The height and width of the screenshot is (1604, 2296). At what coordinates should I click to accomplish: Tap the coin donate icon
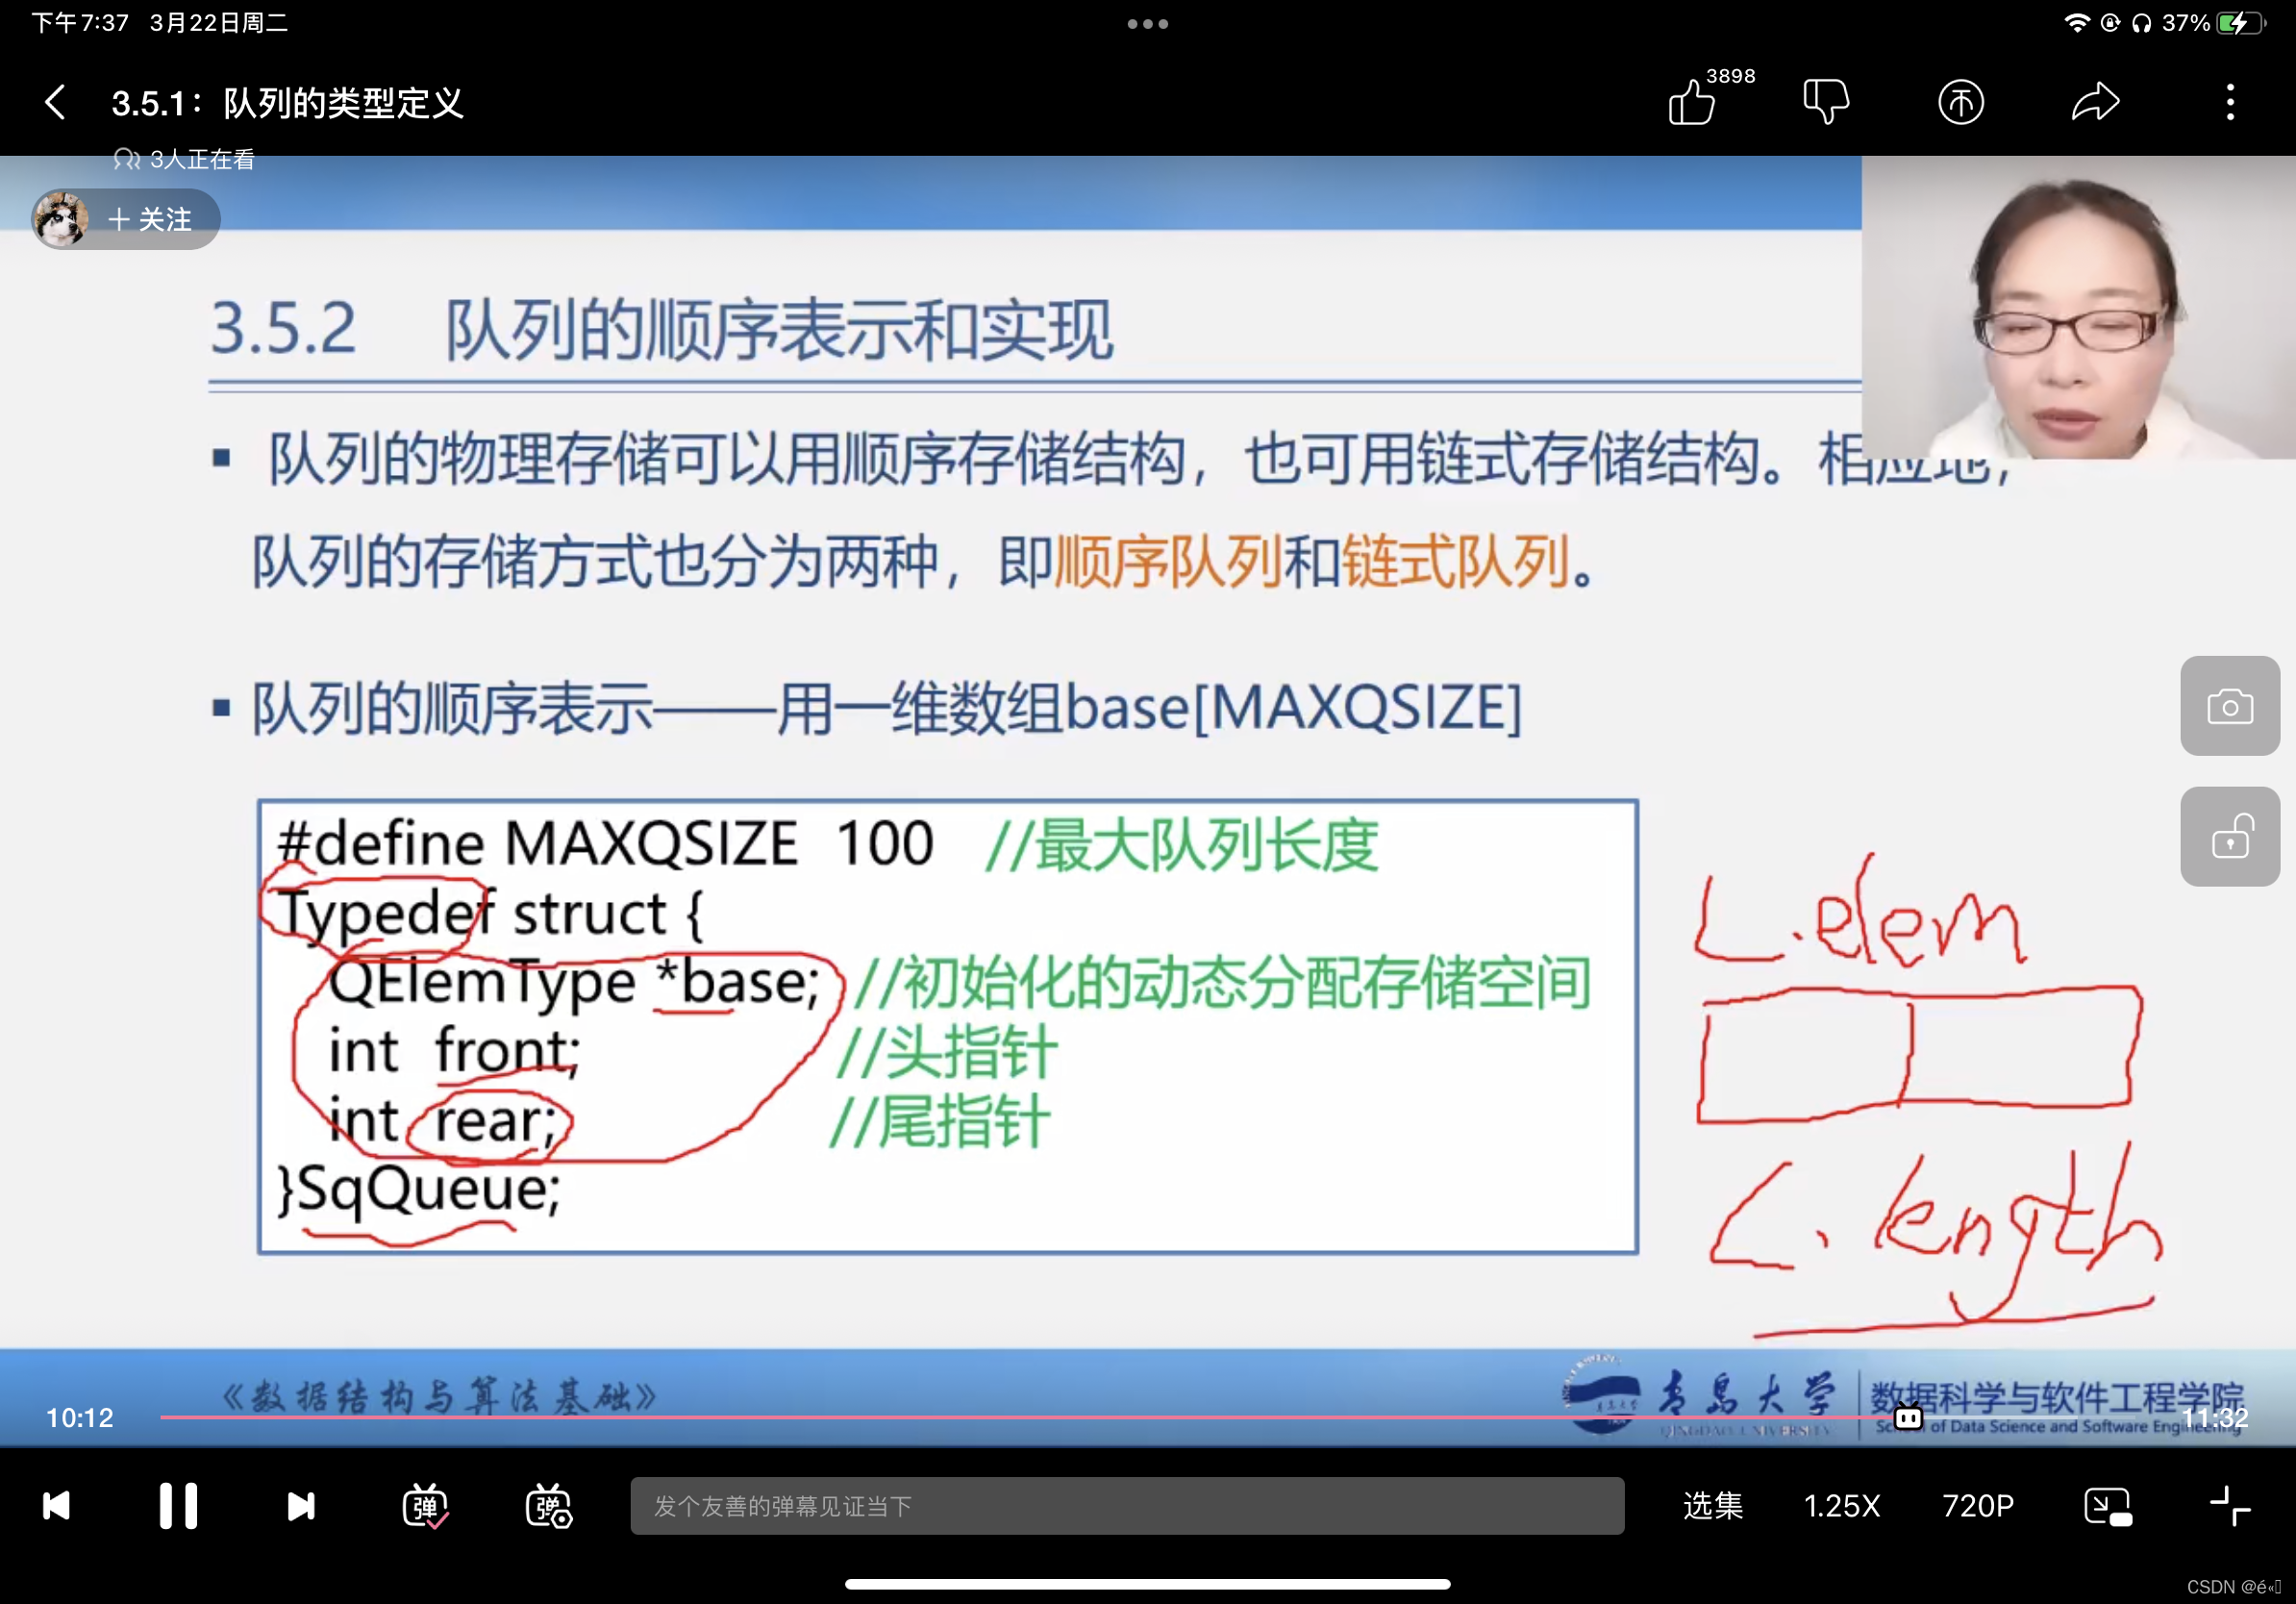(1960, 102)
